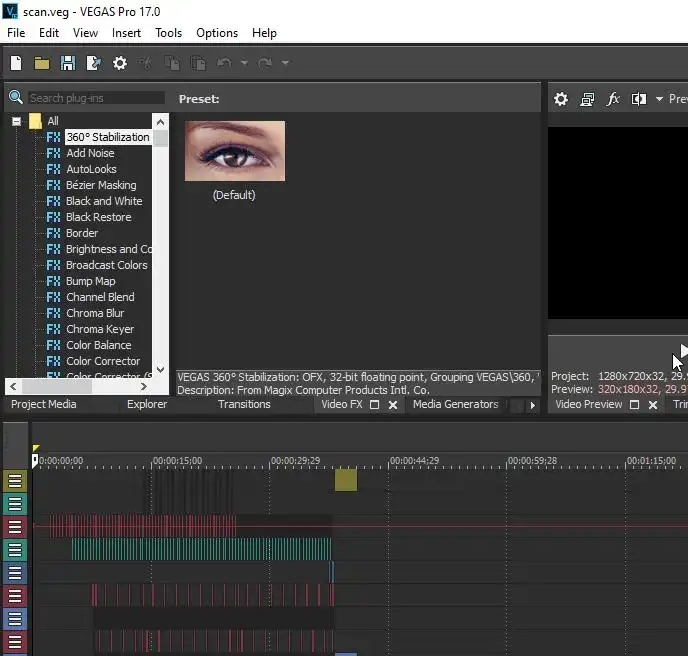688x656 pixels.
Task: Close the Video FX tab
Action: click(x=393, y=405)
